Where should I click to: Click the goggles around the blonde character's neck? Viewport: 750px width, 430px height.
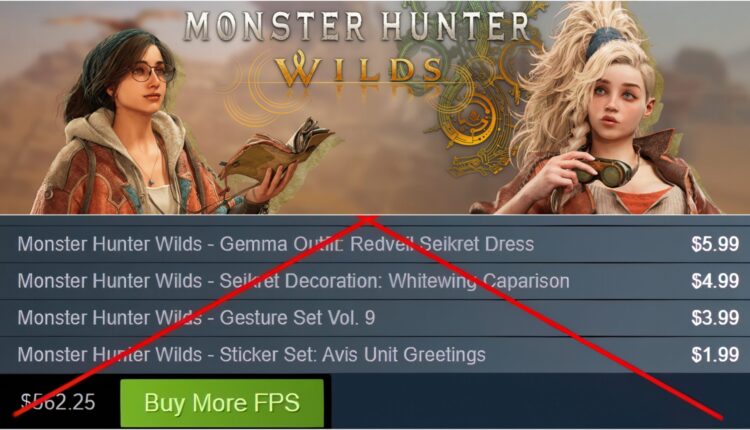(605, 172)
